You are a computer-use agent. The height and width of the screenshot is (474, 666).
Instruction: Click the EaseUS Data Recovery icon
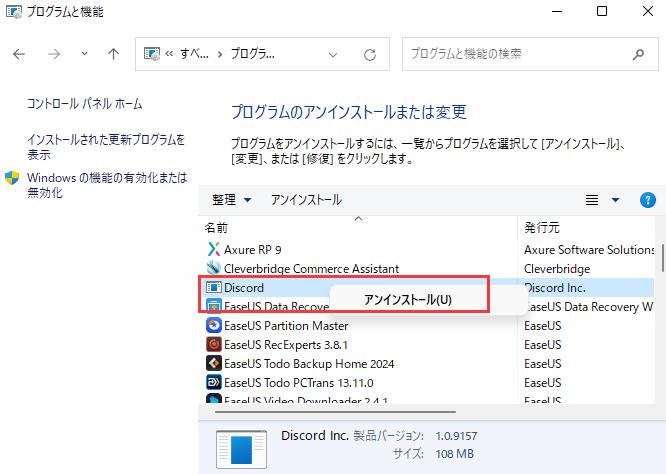(214, 305)
